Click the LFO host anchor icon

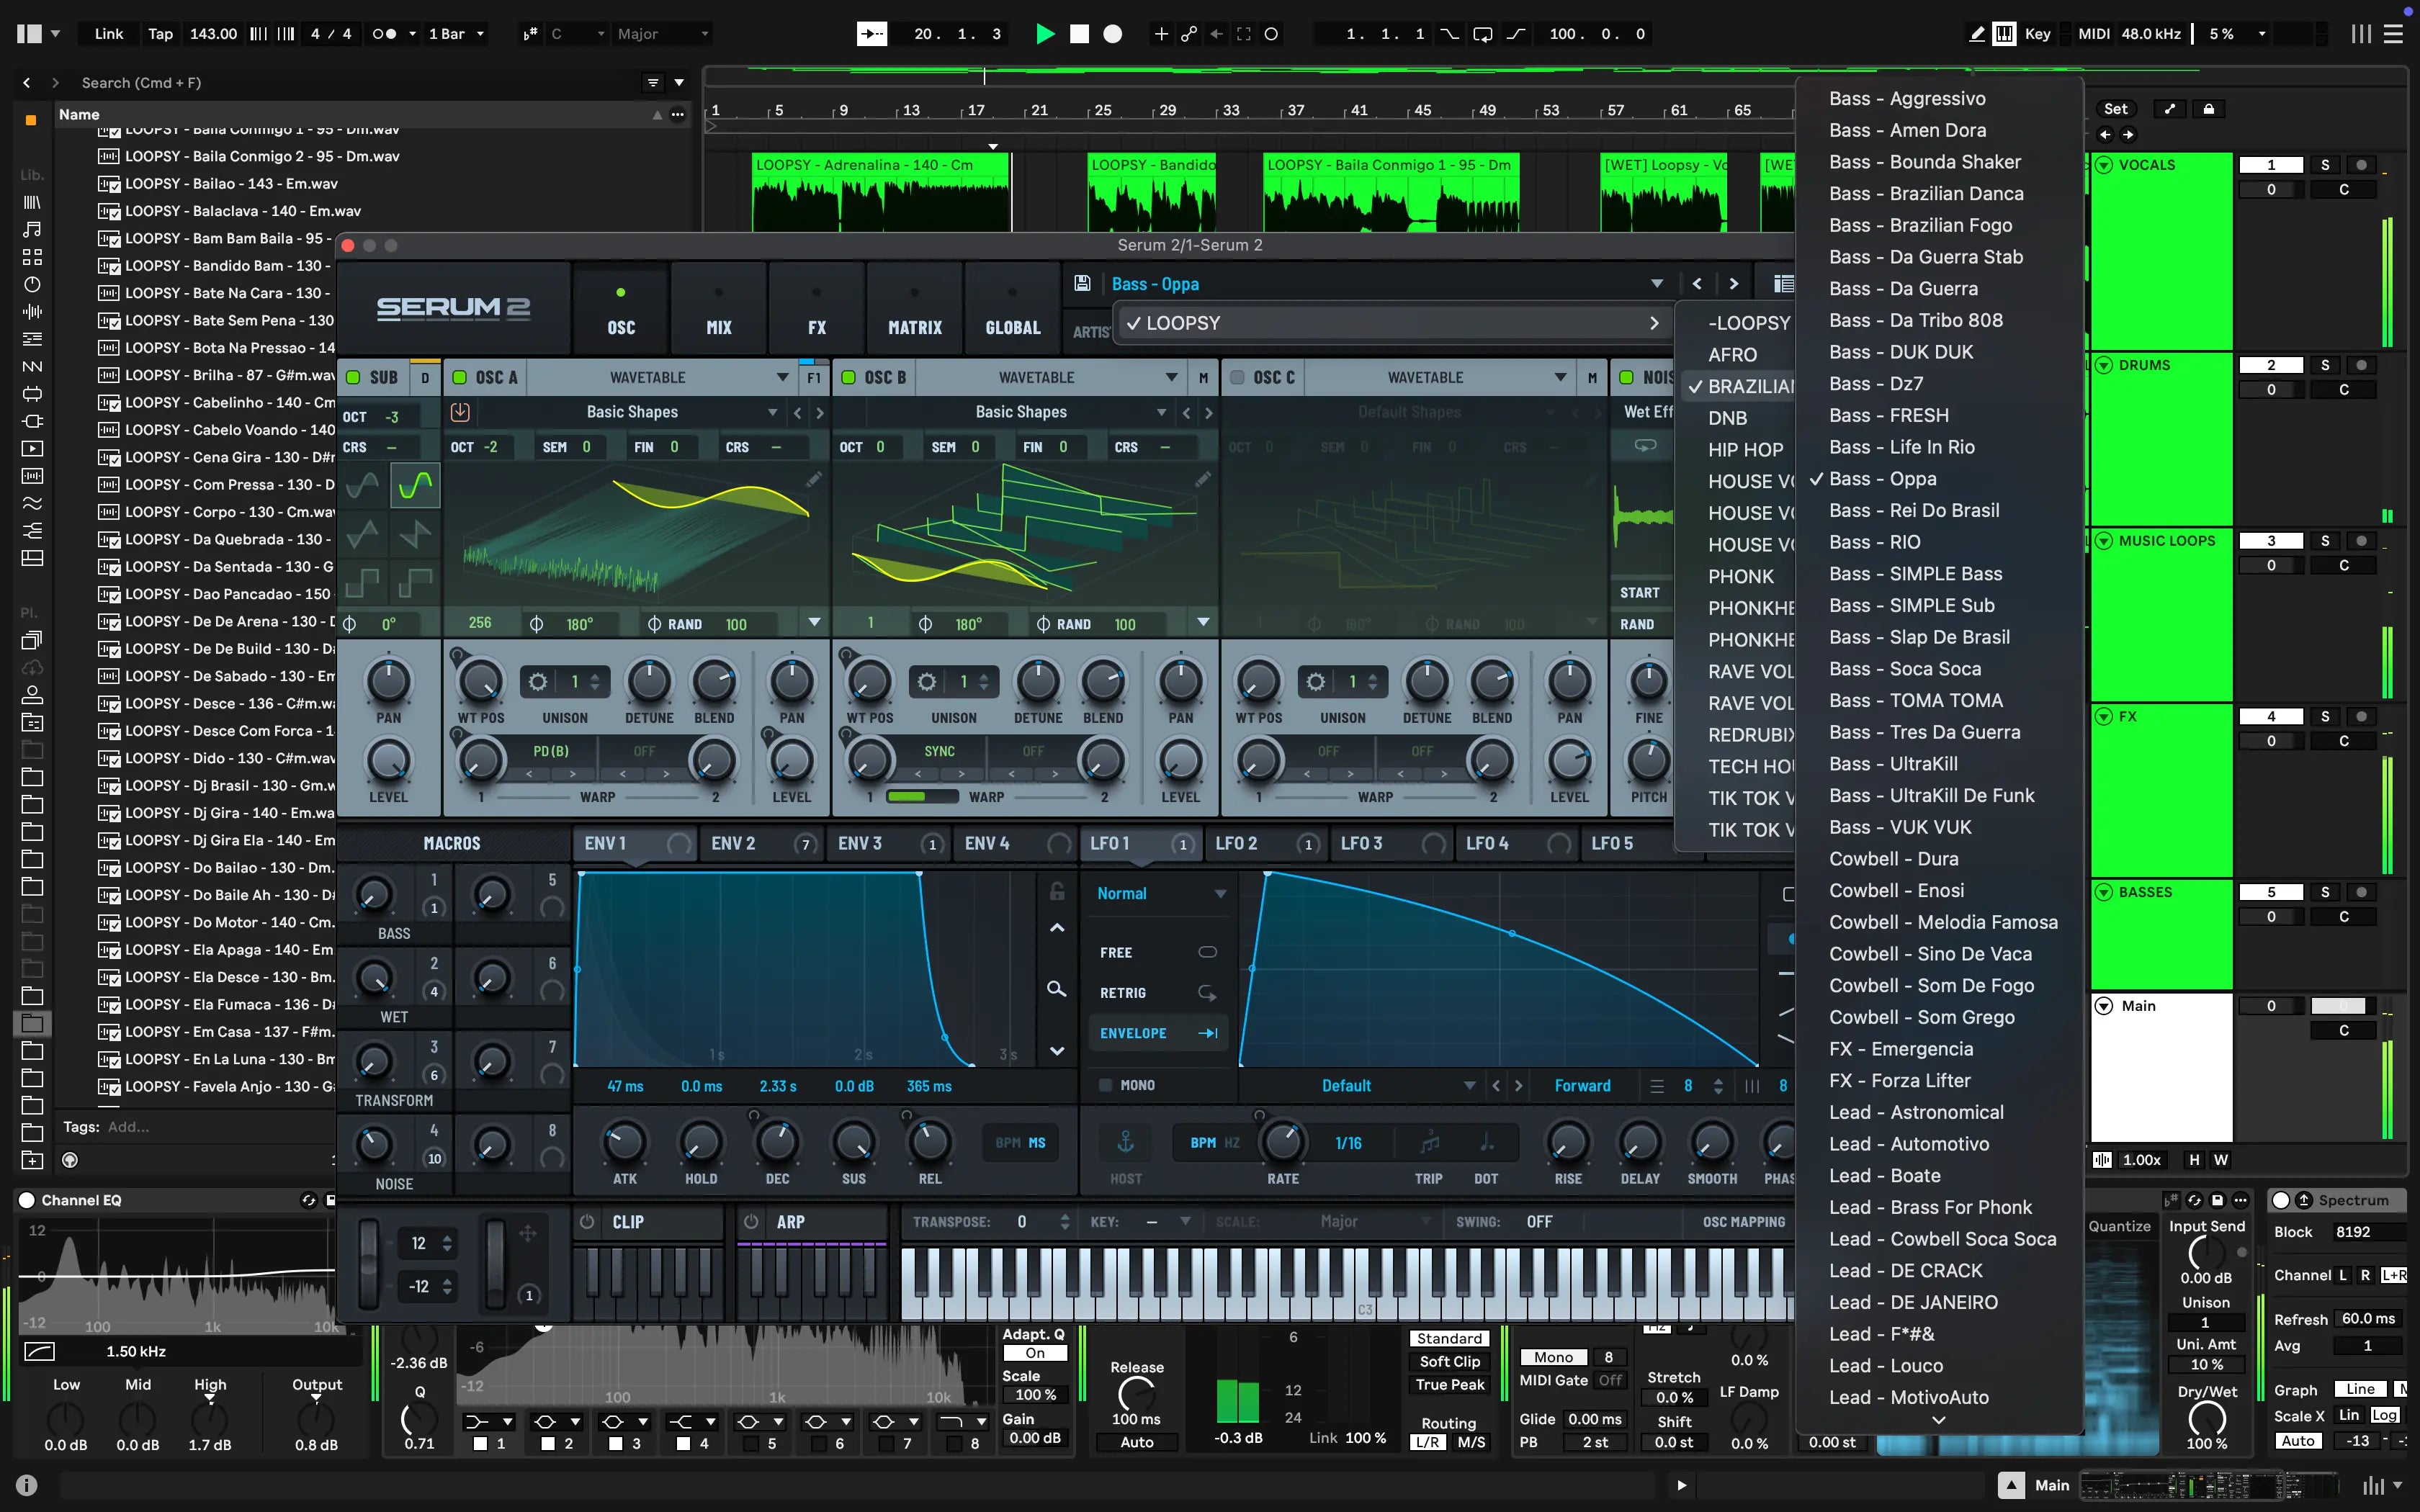pos(1125,1142)
